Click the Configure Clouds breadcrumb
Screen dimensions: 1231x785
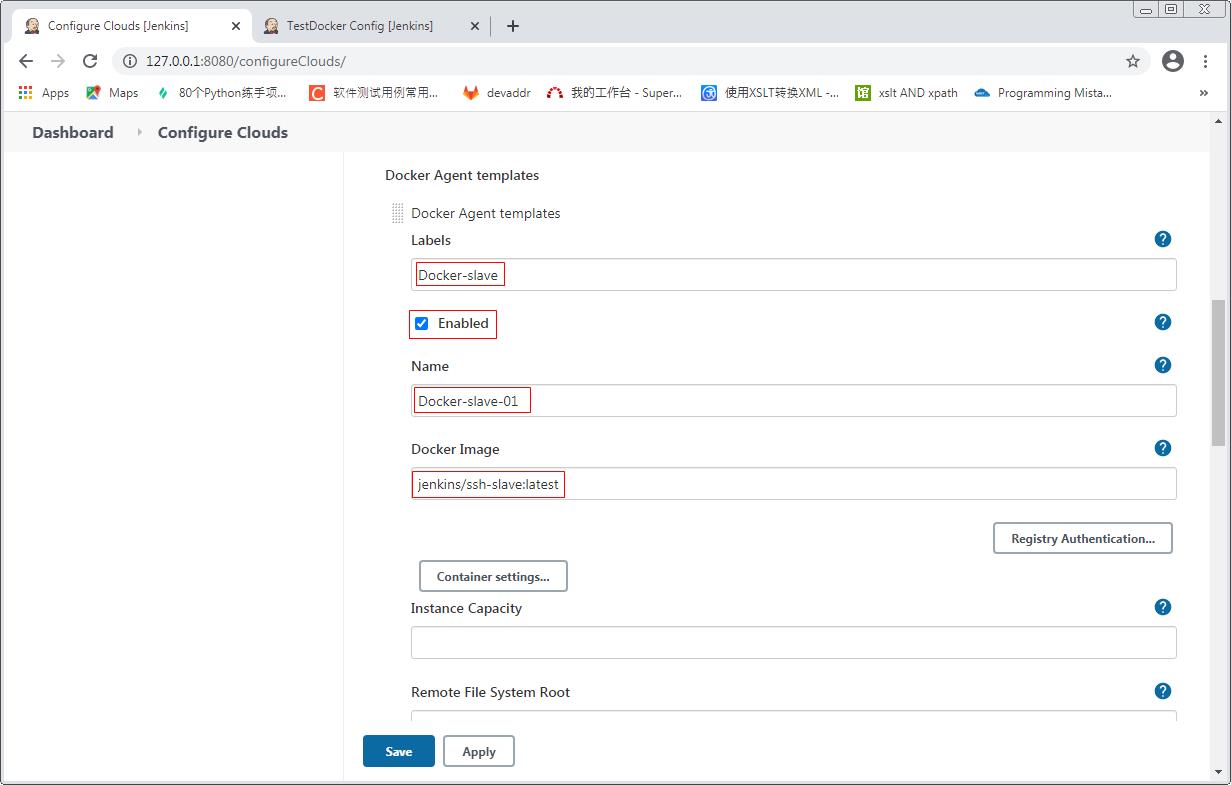click(223, 132)
